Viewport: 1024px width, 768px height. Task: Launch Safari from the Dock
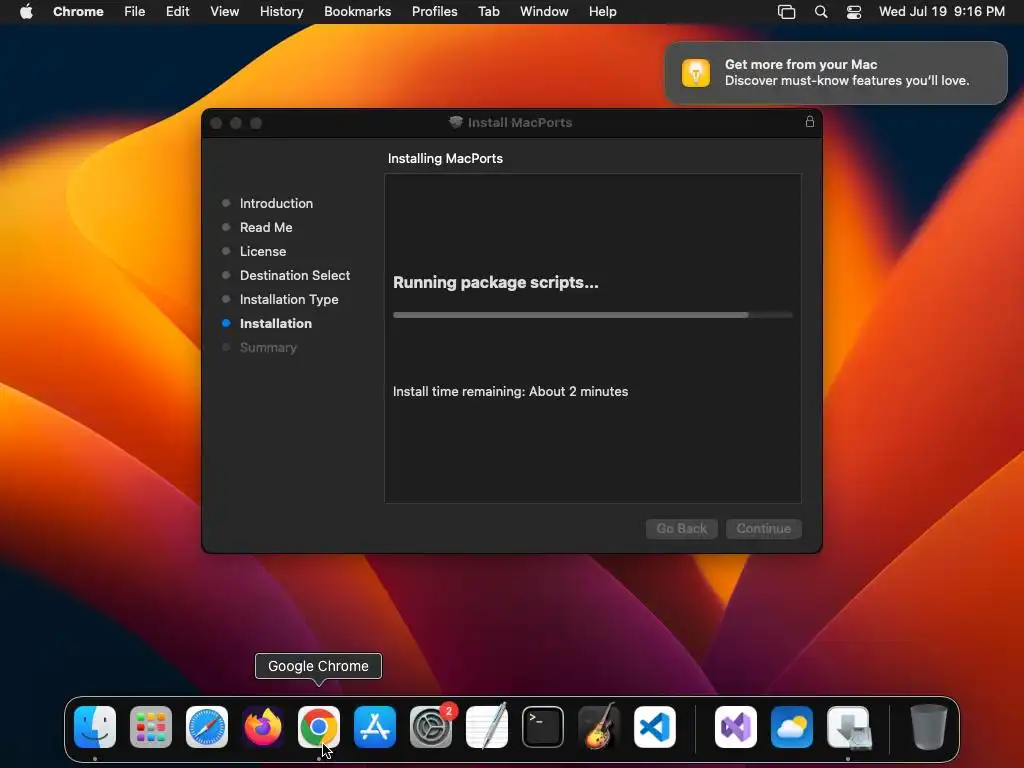(207, 727)
